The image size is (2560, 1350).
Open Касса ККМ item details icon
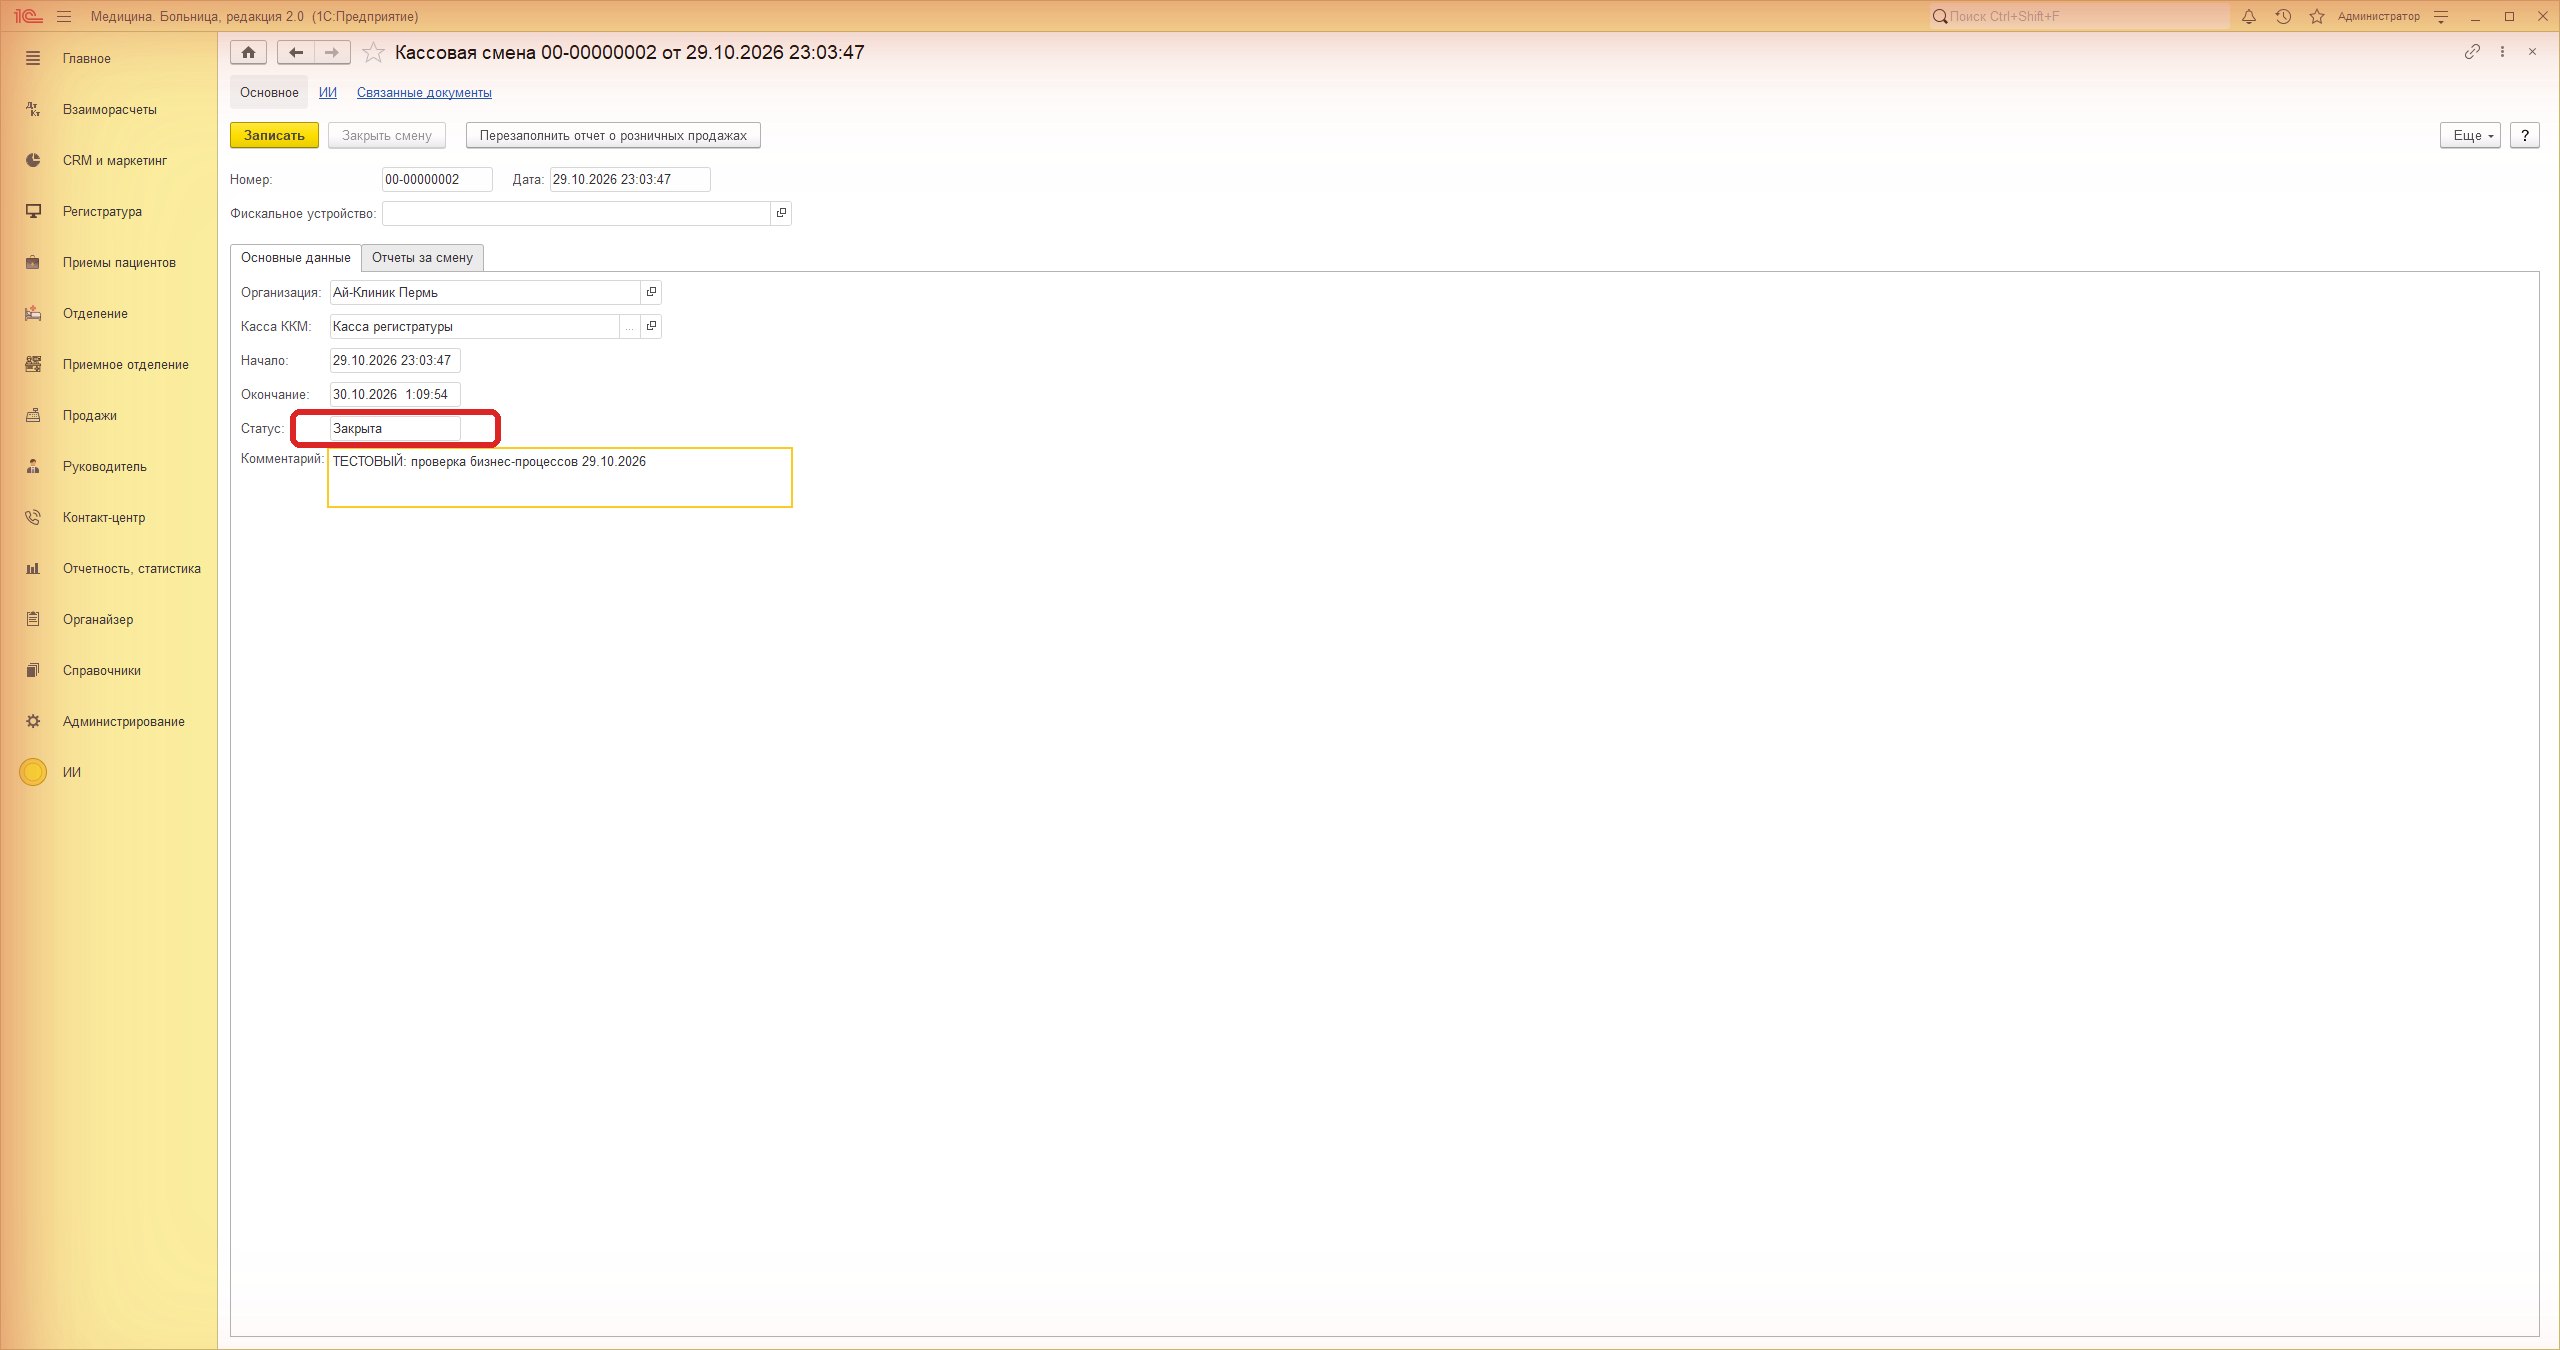click(651, 326)
